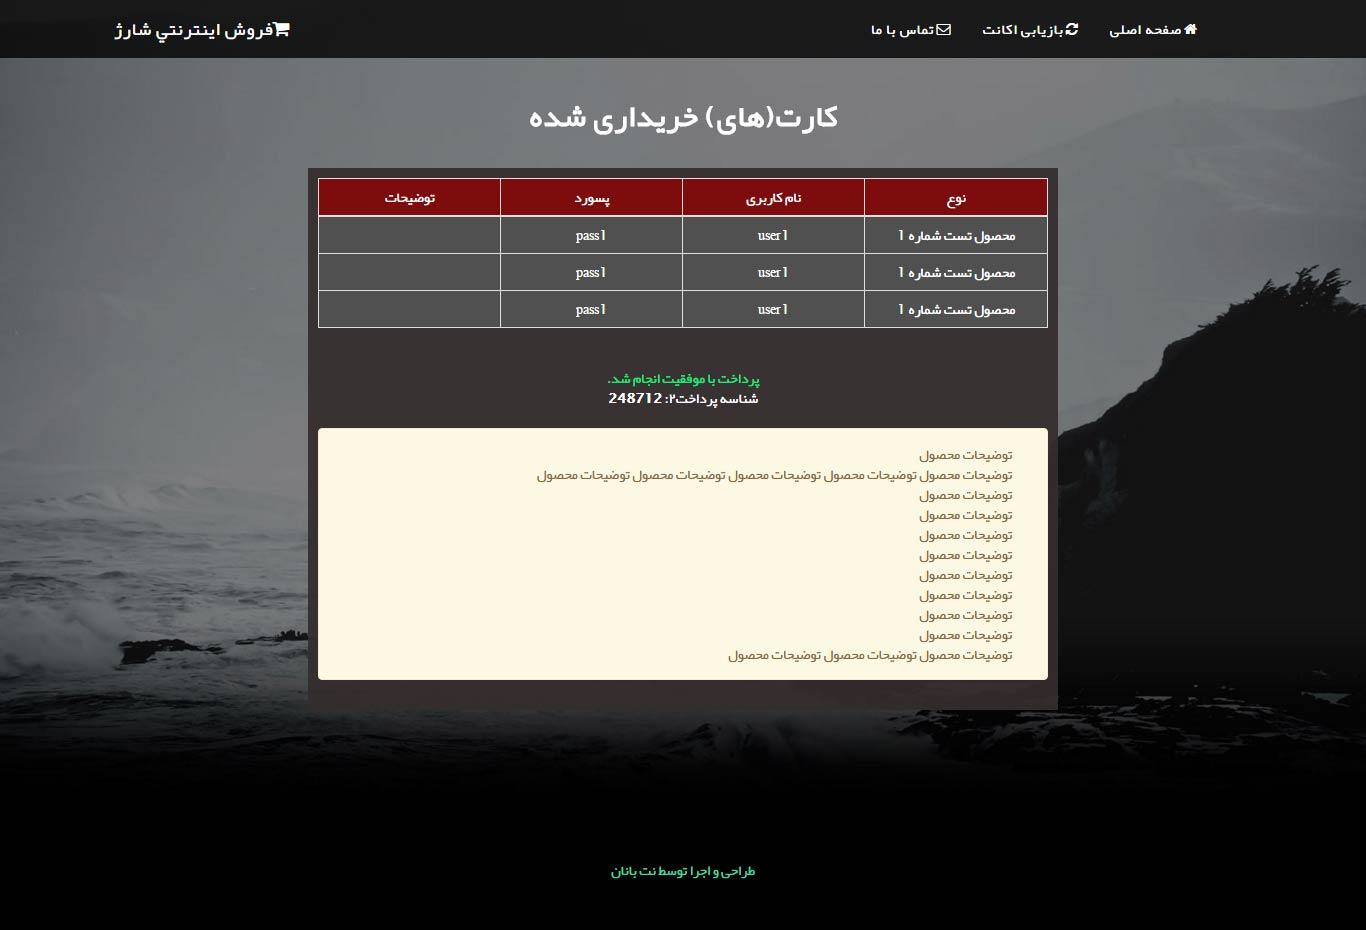The image size is (1366, 930).
Task: Click the توضیحات column header
Action: pyautogui.click(x=409, y=198)
